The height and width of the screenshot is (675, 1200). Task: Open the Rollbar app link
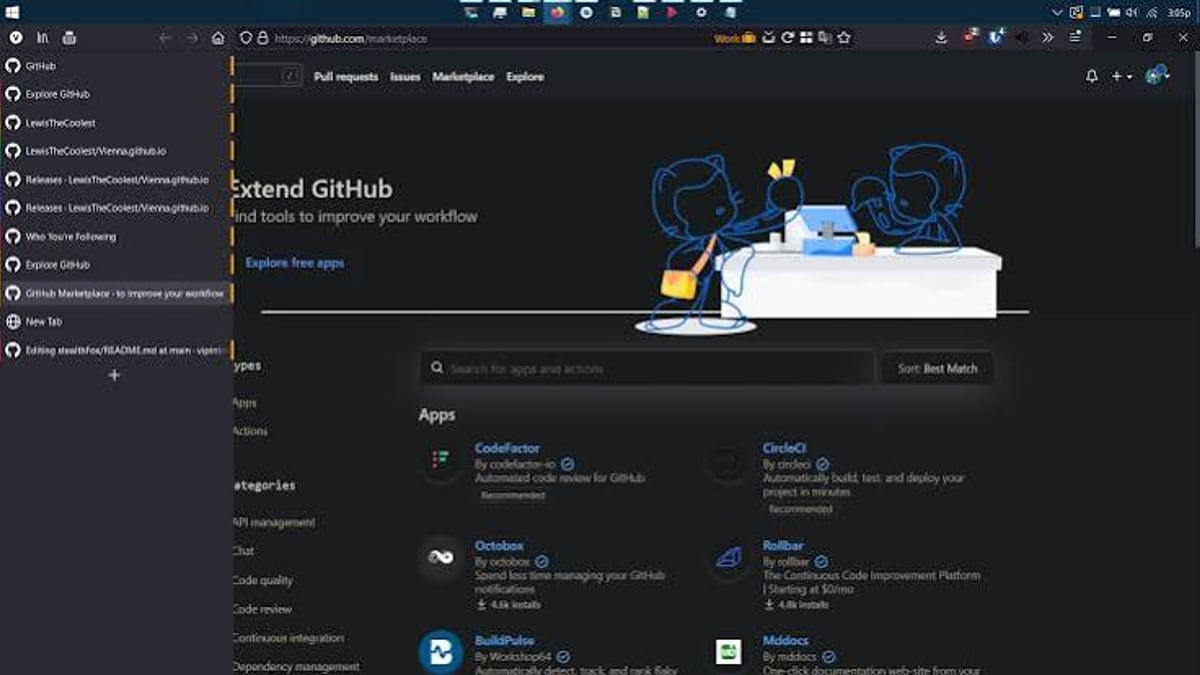coord(783,546)
